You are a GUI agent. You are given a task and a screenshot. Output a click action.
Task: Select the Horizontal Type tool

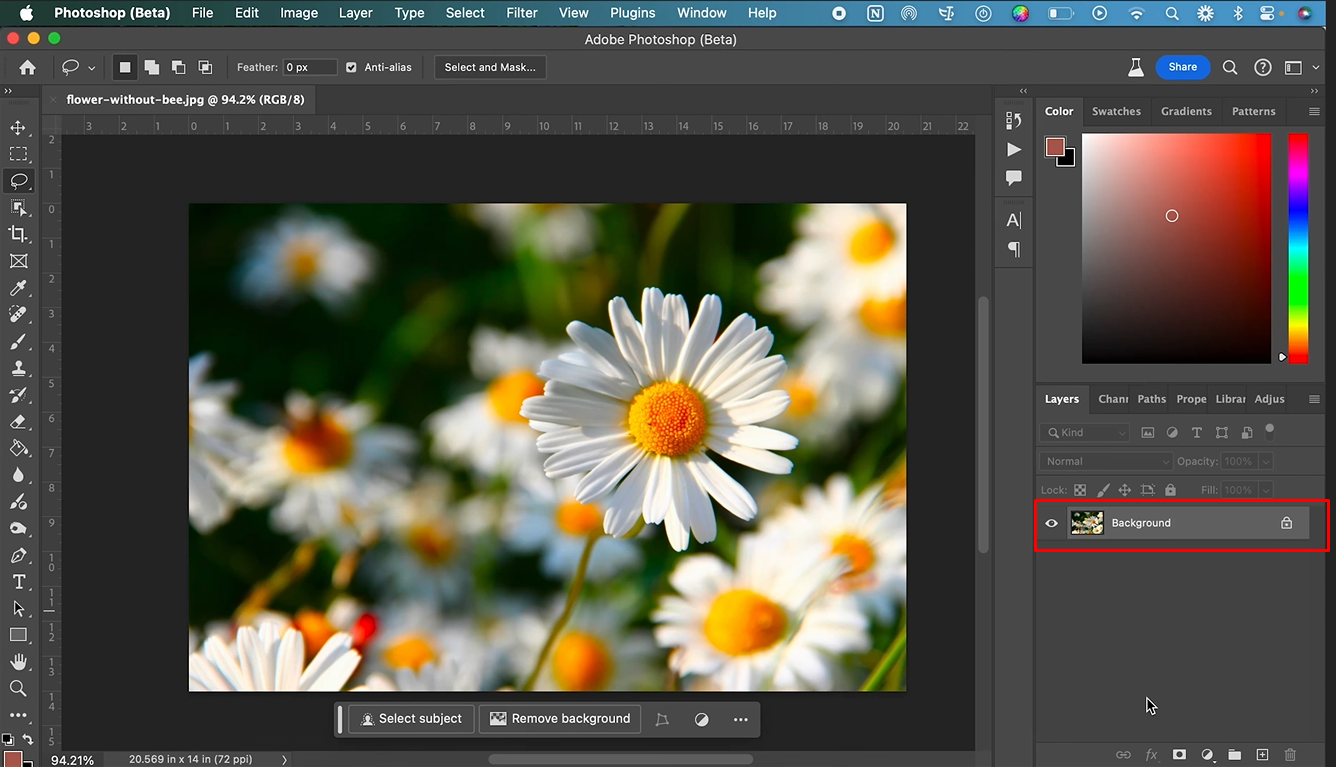pyautogui.click(x=19, y=581)
